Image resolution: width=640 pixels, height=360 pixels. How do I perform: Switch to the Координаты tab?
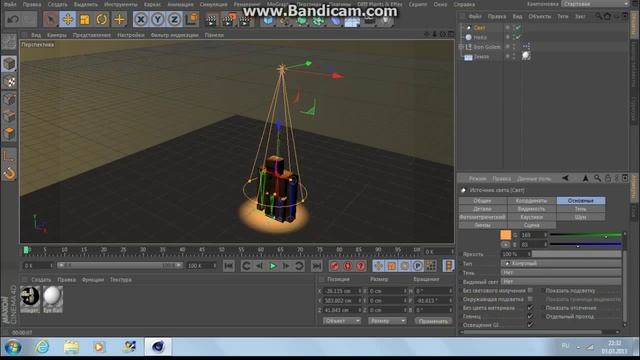(x=531, y=201)
